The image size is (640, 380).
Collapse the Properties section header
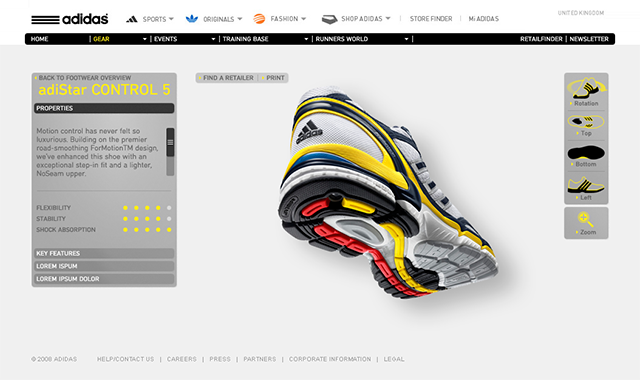click(104, 108)
